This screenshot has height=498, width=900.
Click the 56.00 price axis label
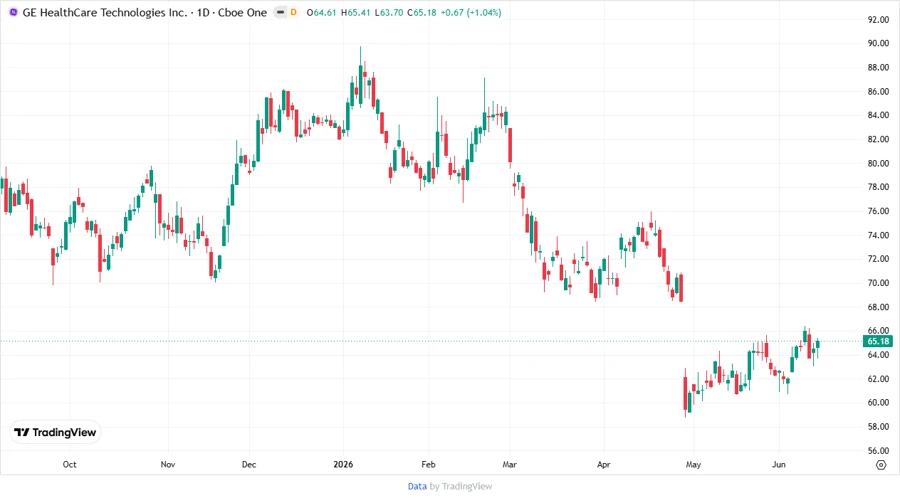point(878,450)
